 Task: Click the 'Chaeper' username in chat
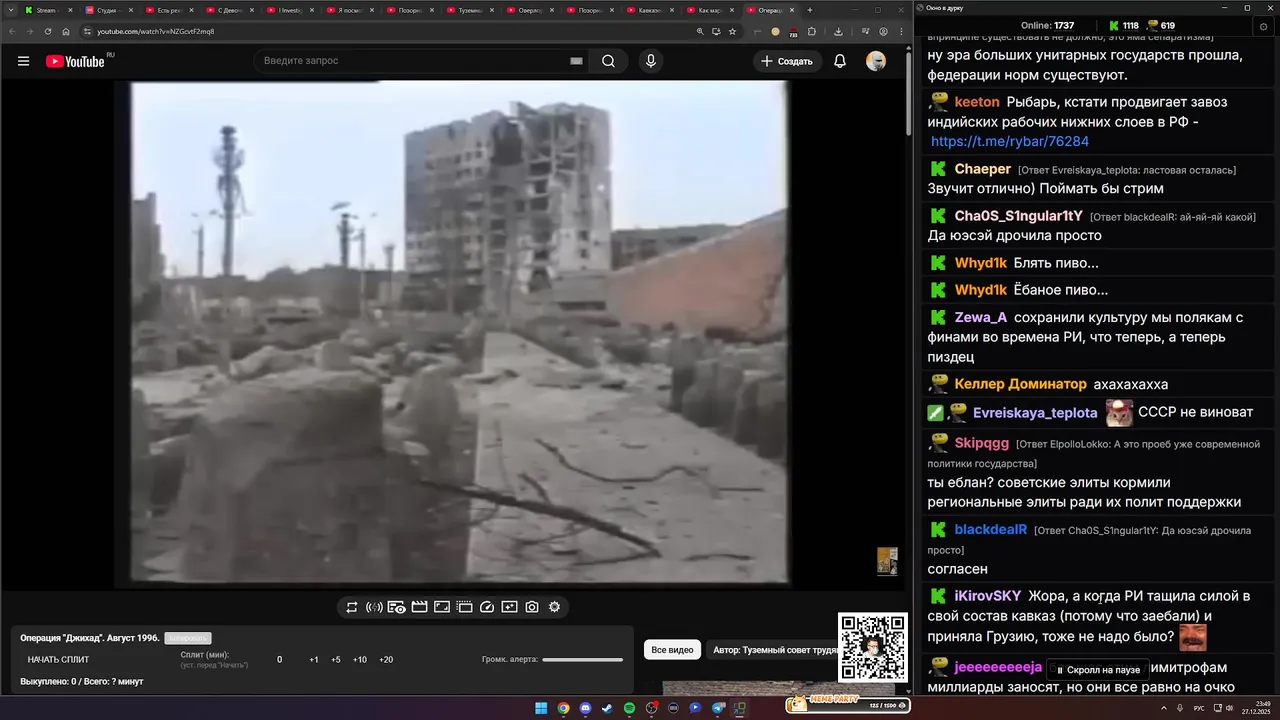[983, 169]
